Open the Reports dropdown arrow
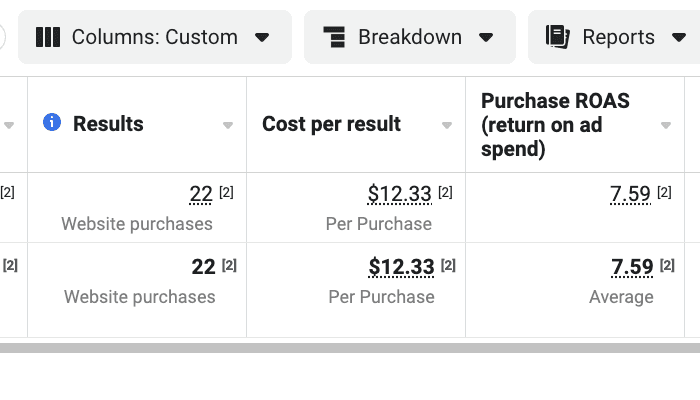Image resolution: width=700 pixels, height=400 pixels. pos(678,38)
